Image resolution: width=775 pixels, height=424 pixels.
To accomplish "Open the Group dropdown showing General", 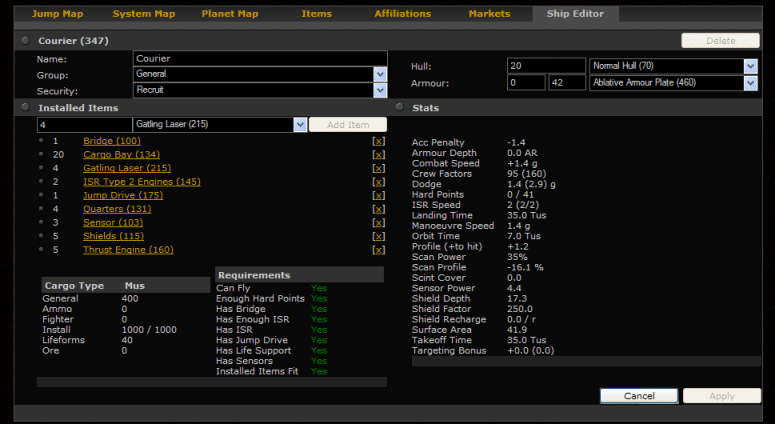I will click(380, 74).
